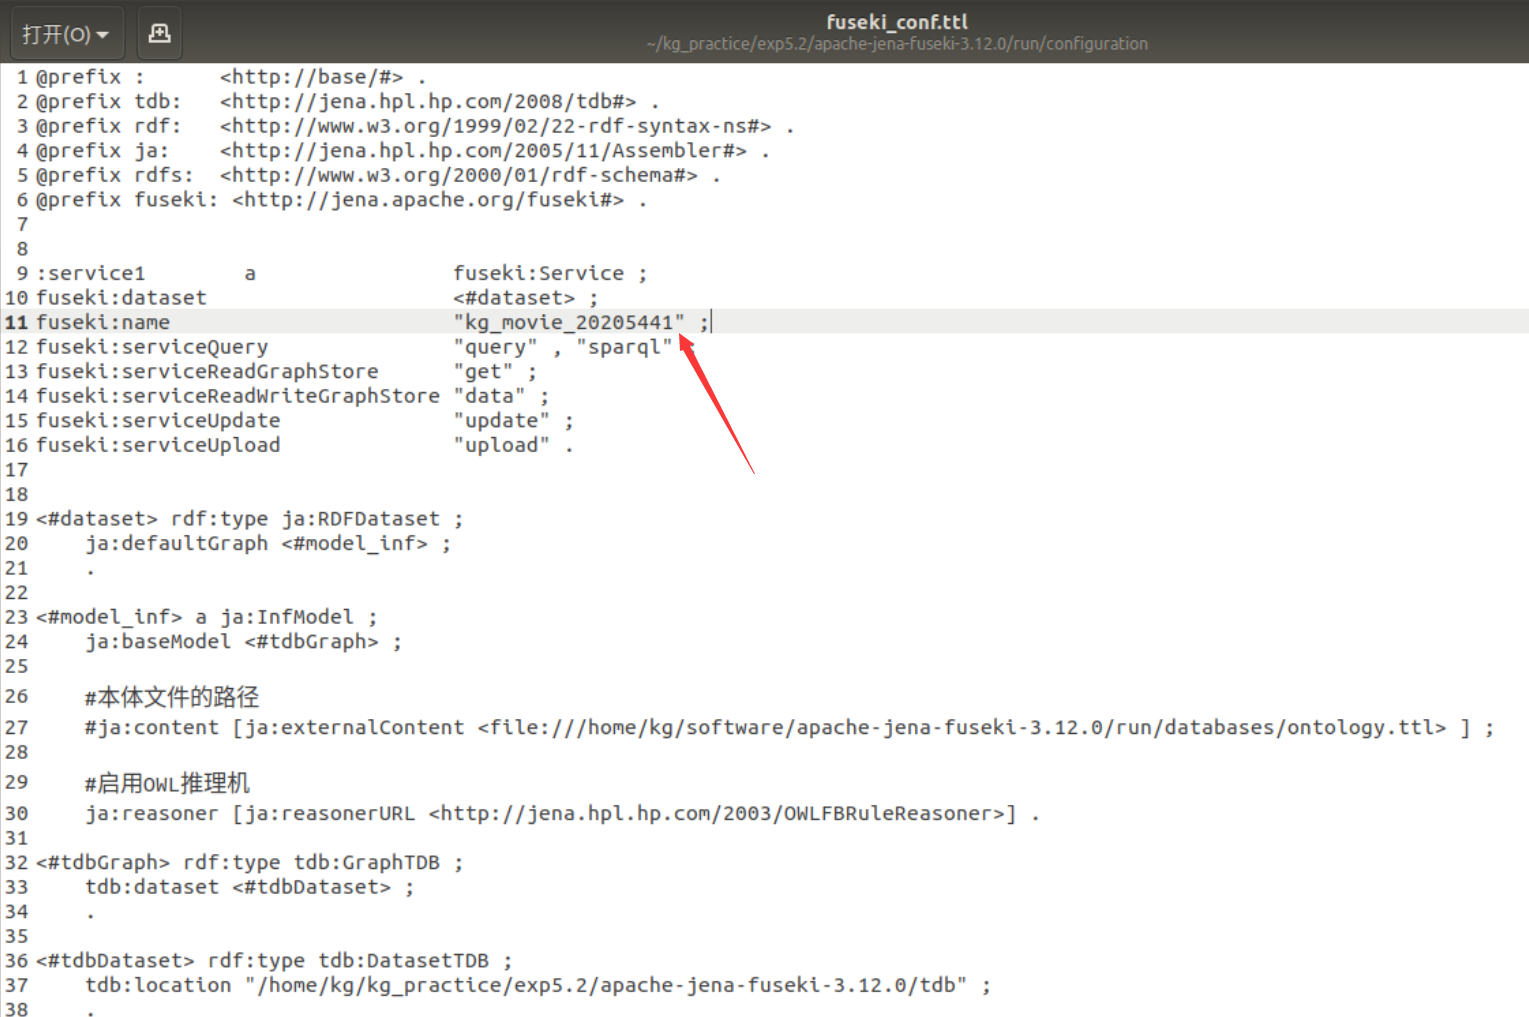Click the rdf-schema URL on line 5

[459, 175]
